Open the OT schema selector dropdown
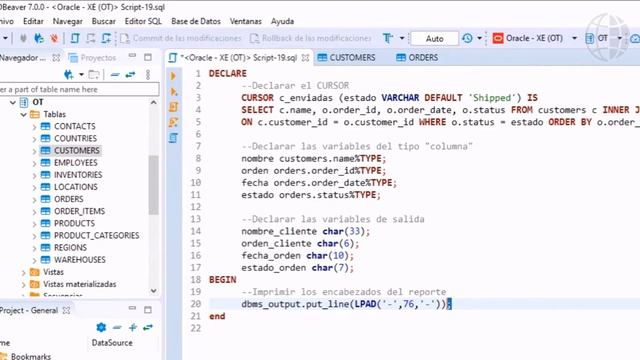The width and height of the screenshot is (640, 360). coord(620,38)
